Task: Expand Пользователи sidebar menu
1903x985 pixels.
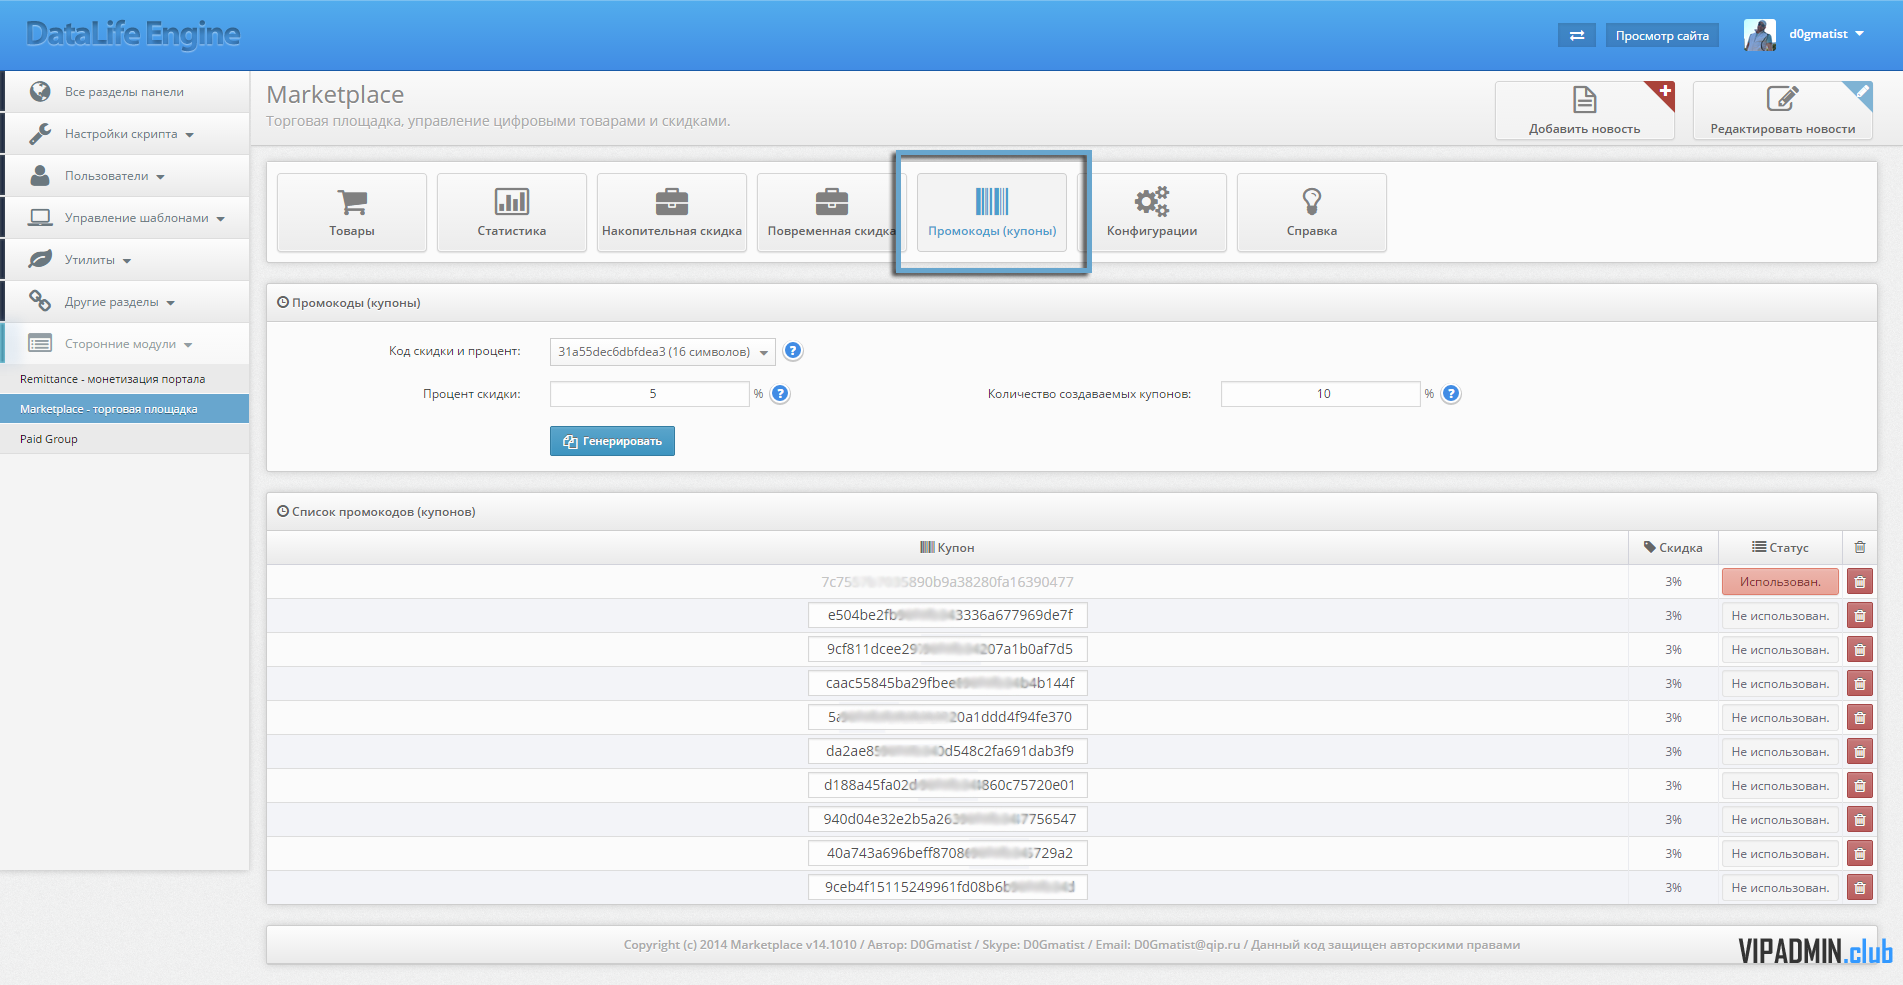Action: [125, 176]
